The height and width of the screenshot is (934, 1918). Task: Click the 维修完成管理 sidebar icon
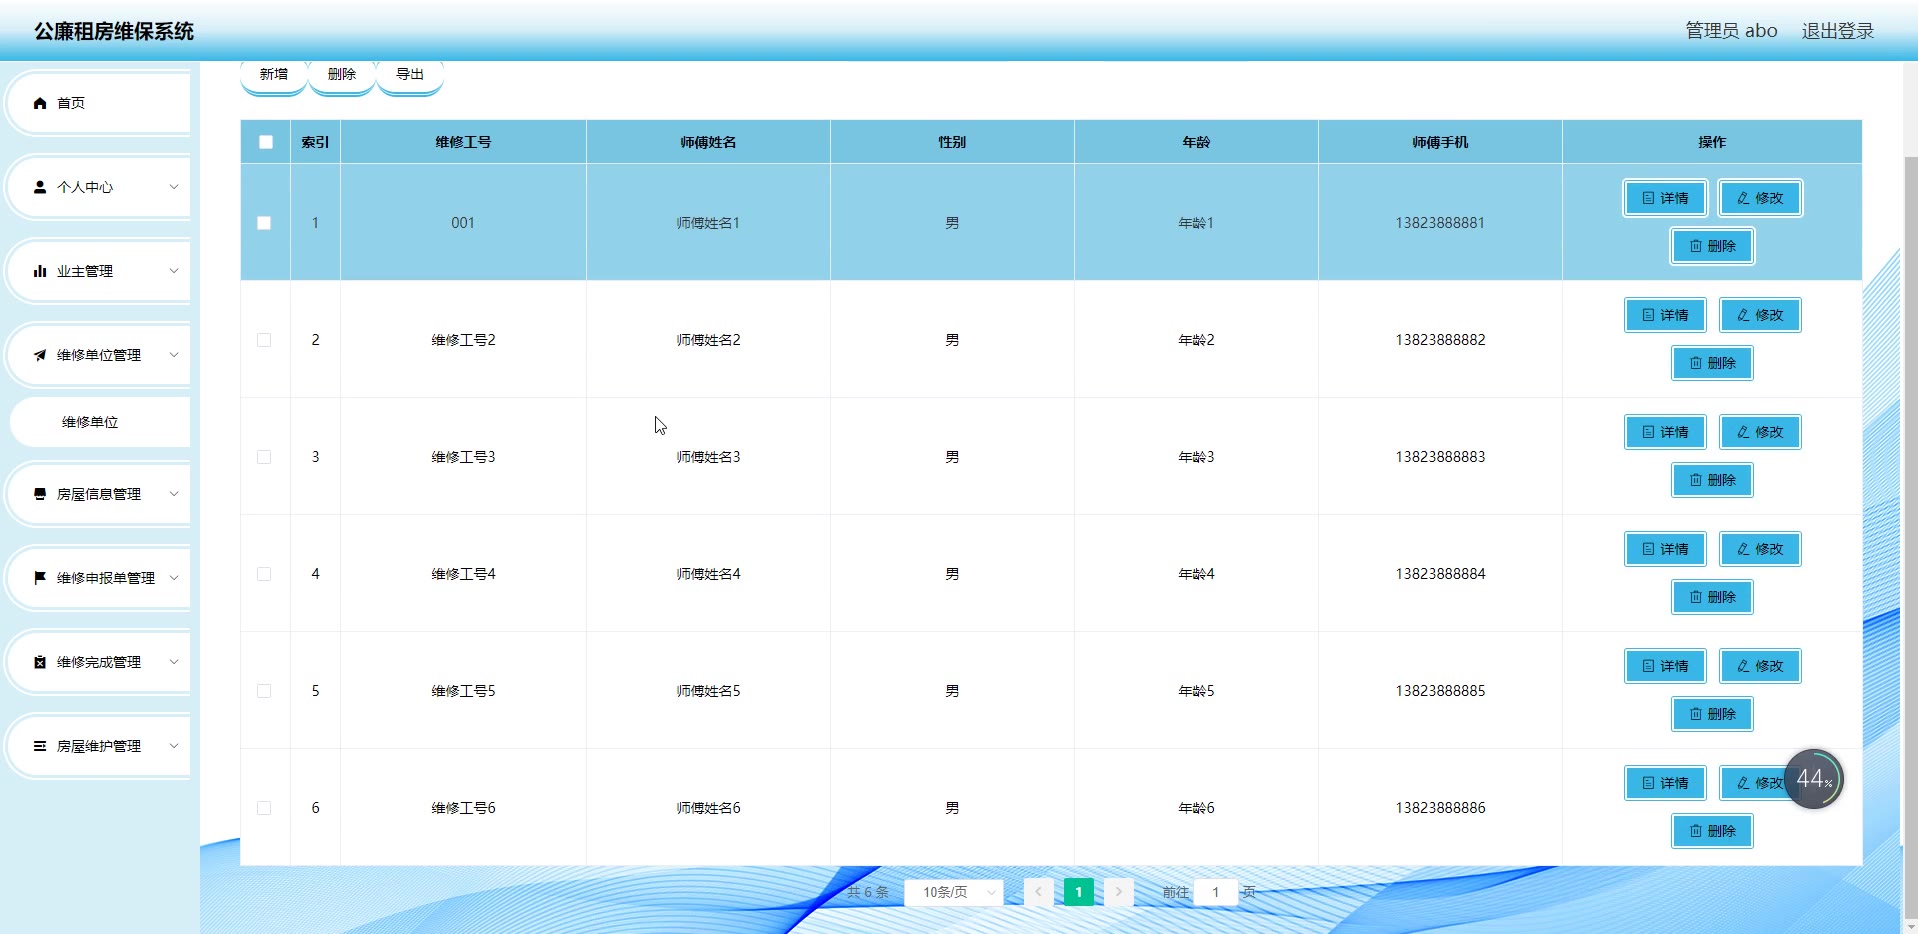coord(40,662)
